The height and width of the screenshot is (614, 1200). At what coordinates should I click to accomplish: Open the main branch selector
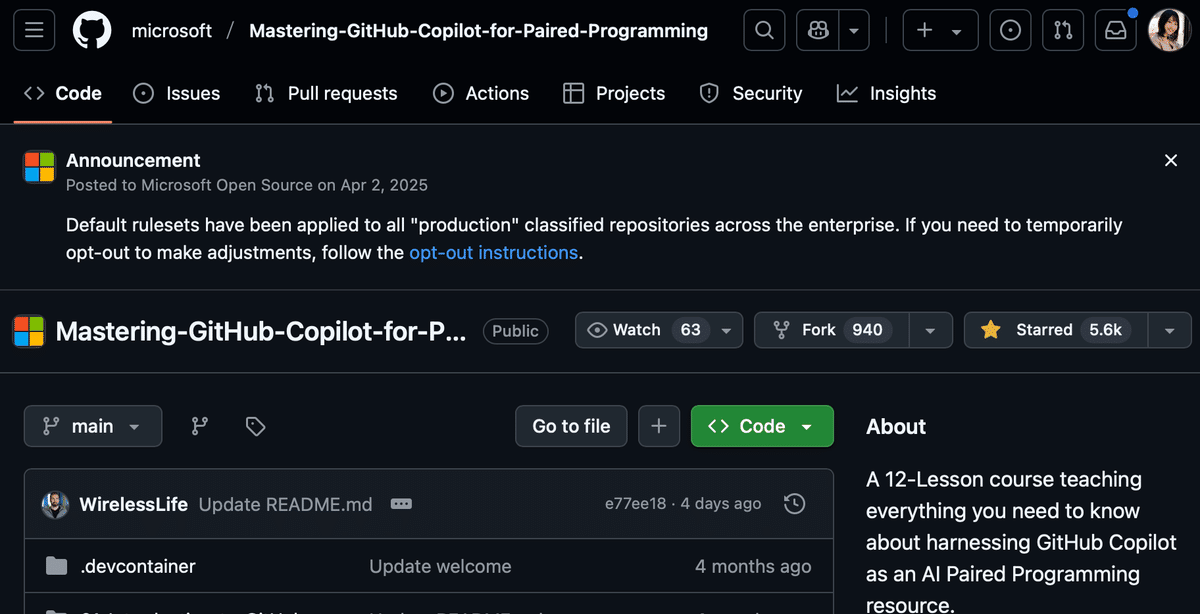93,426
